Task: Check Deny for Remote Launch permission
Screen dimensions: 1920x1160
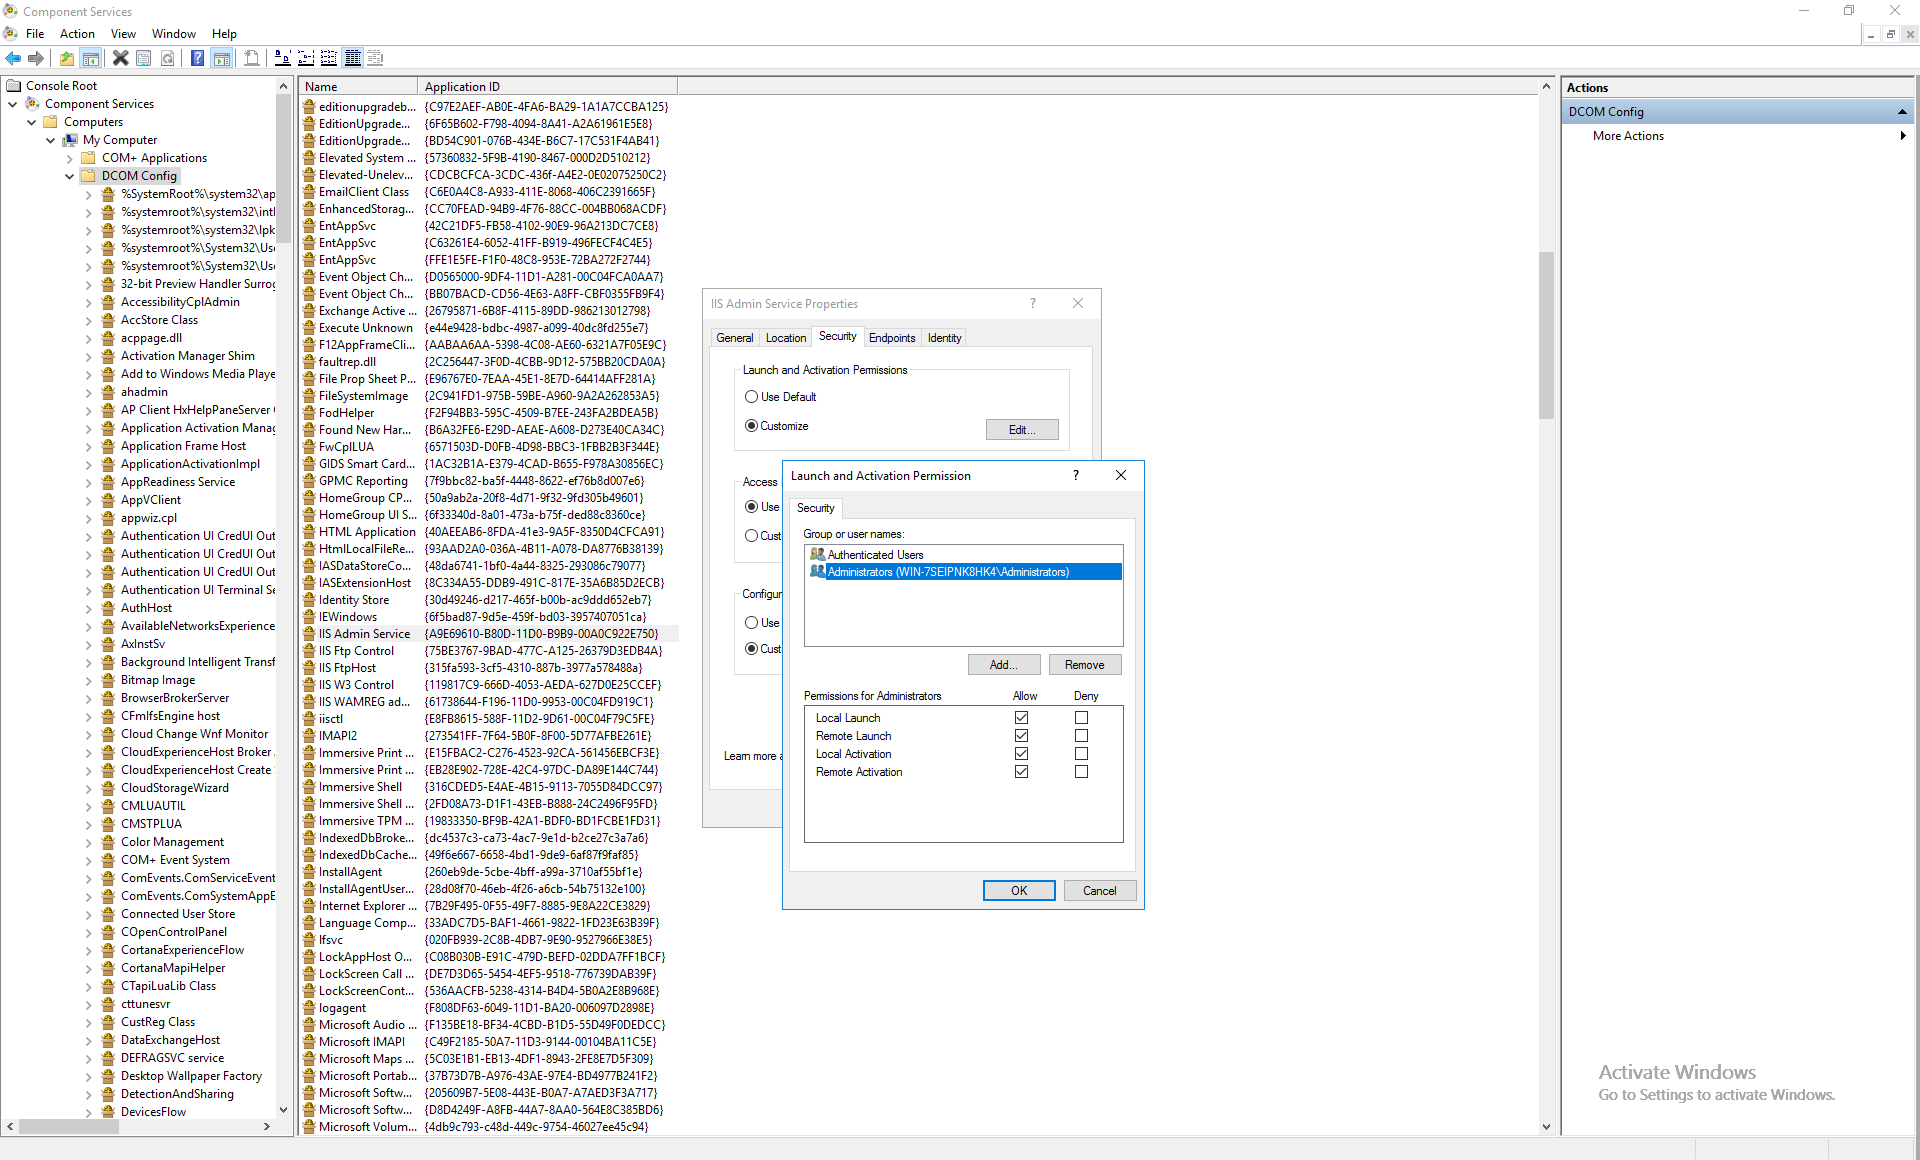Action: 1080,735
